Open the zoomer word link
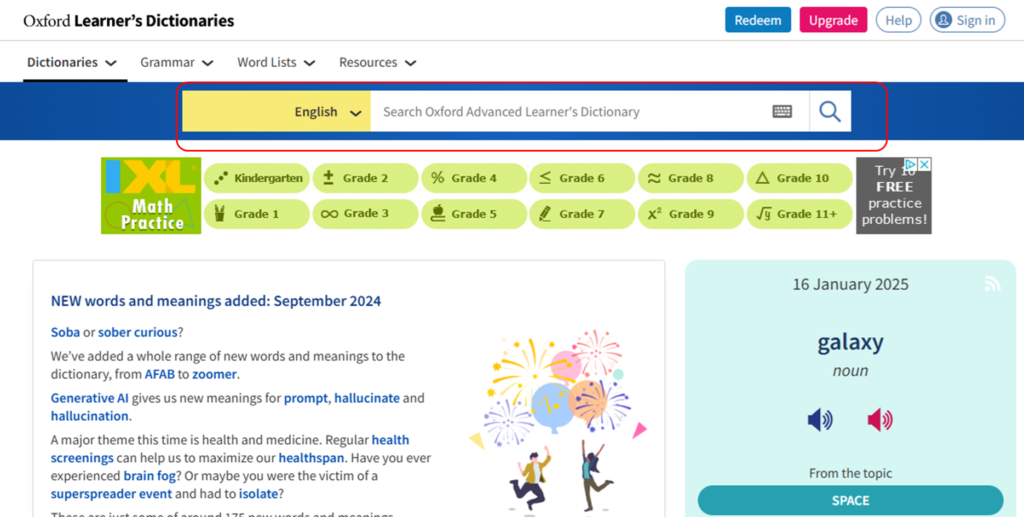 pyautogui.click(x=214, y=375)
